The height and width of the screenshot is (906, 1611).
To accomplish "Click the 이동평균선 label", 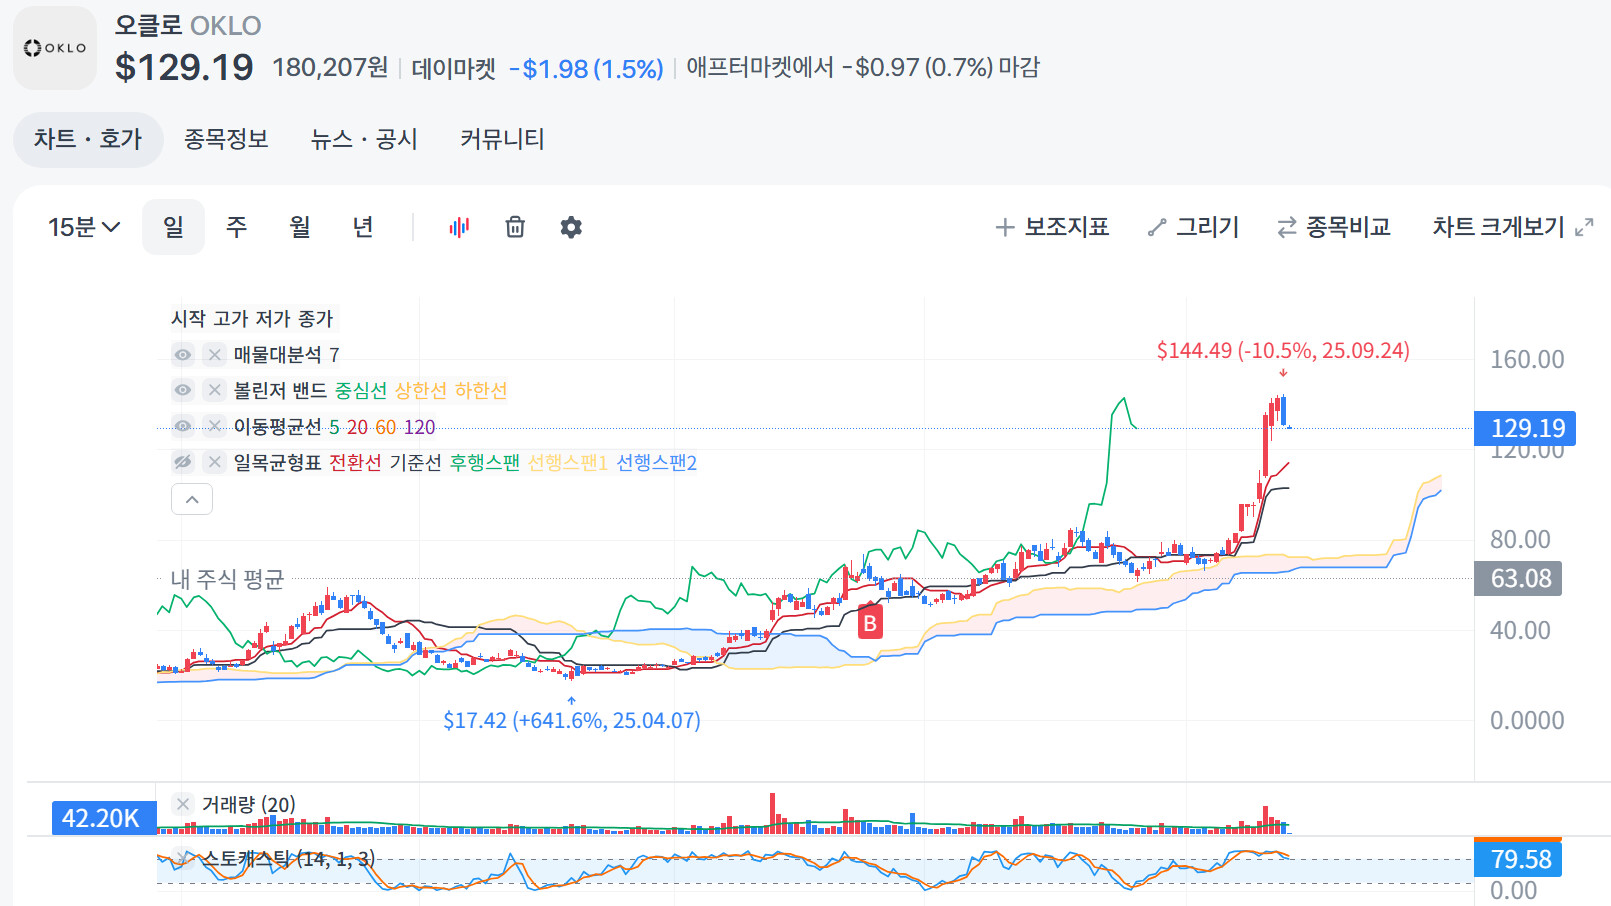I will pos(278,426).
